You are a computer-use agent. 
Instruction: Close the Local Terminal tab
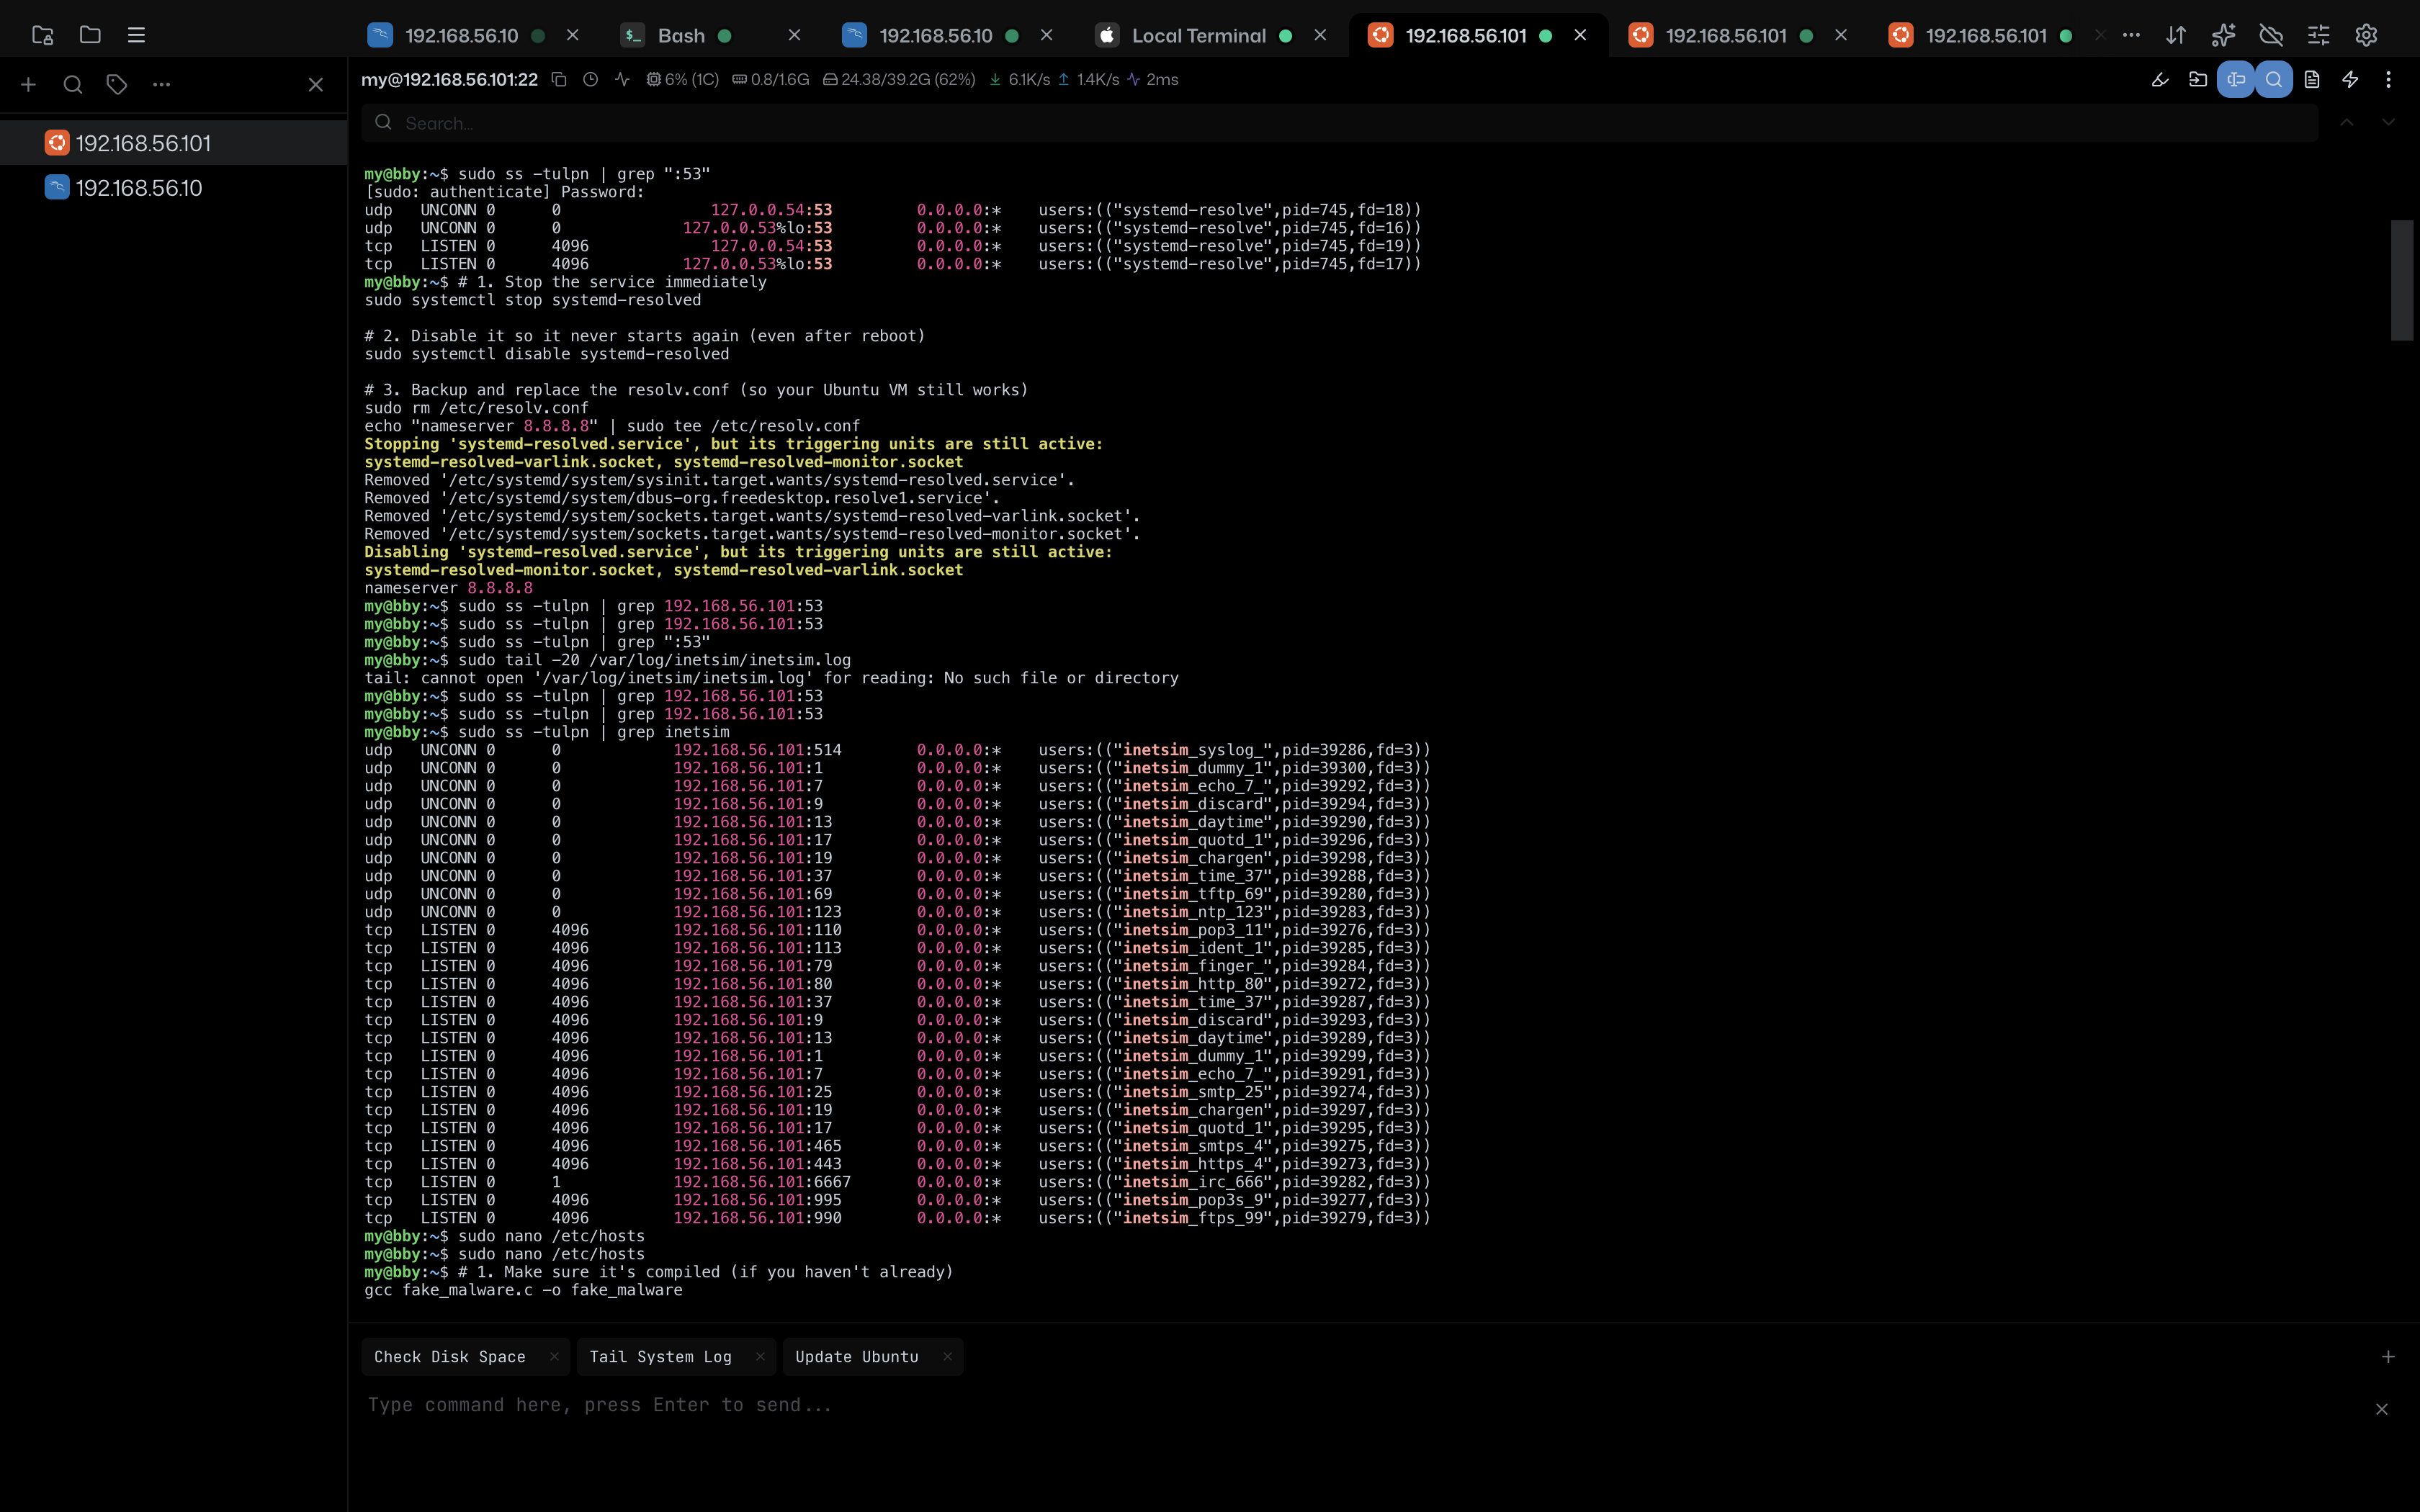(x=1320, y=35)
